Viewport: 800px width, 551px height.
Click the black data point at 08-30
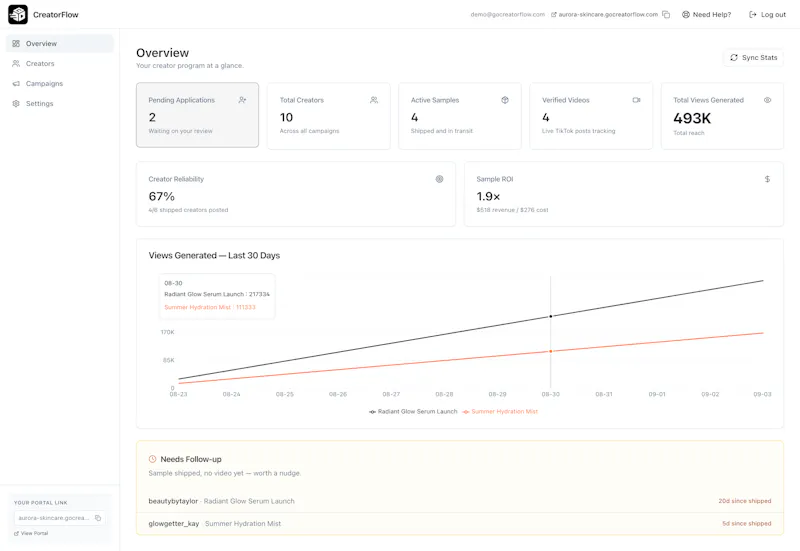551,316
